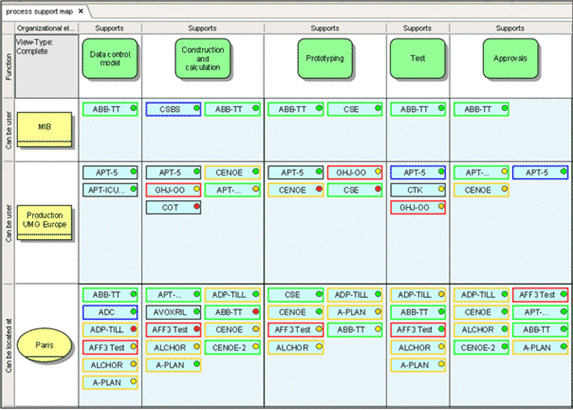573x410 pixels.
Task: Select ADP-TILL in Paris row under Test
Action: [x=418, y=295]
